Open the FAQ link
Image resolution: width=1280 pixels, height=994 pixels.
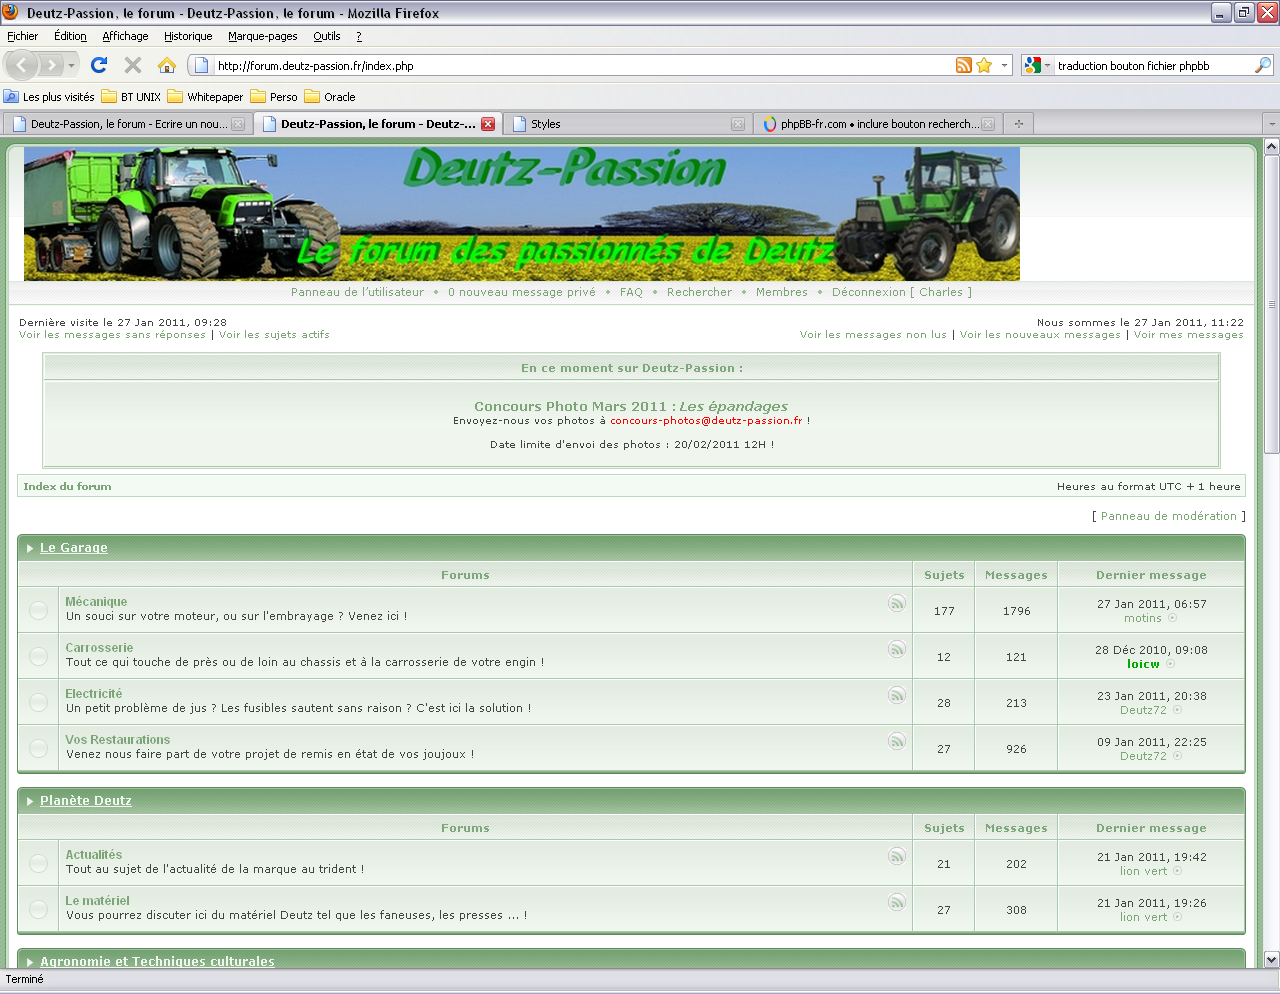(x=631, y=292)
